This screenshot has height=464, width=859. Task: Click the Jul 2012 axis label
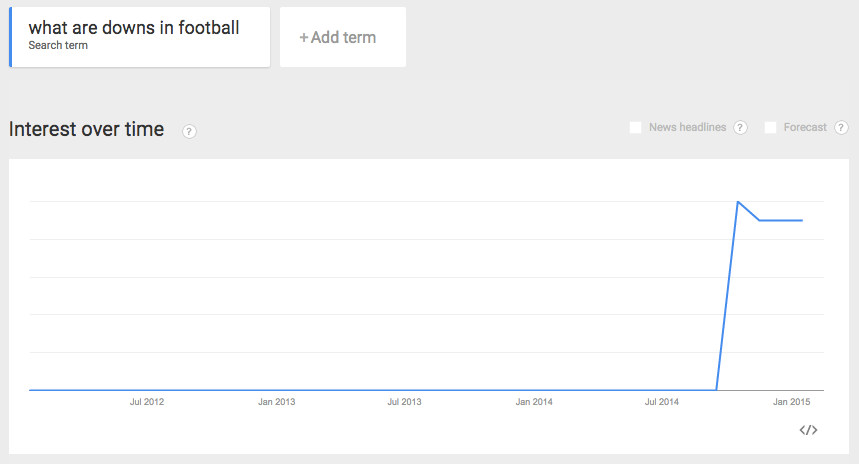point(147,402)
